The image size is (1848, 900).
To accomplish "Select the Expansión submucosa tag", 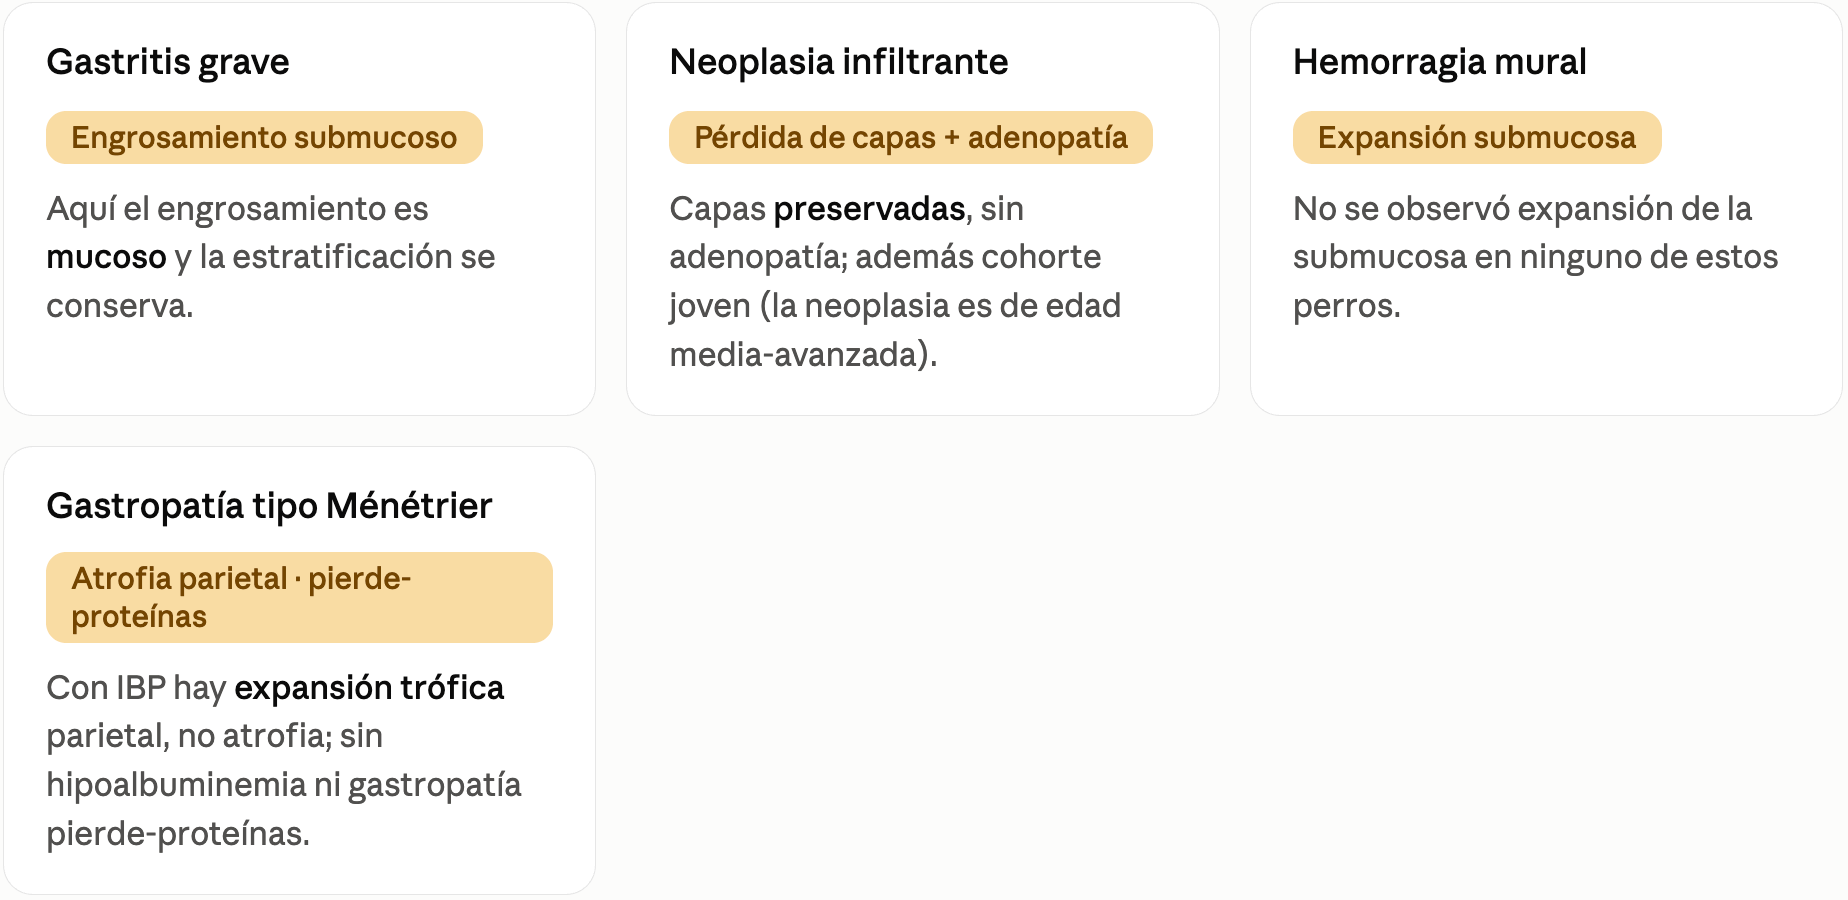I will (x=1477, y=137).
